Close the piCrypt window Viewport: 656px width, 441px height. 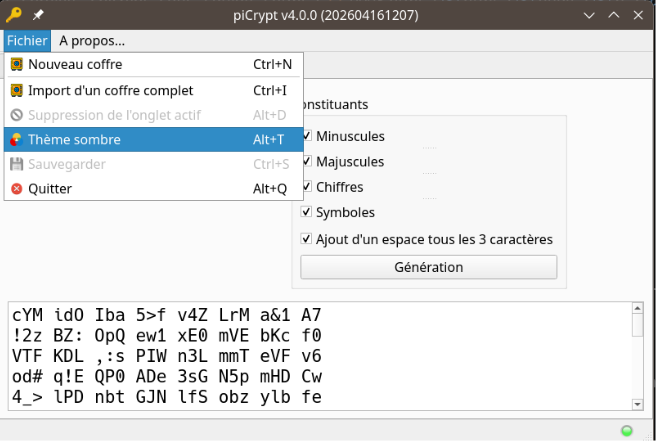tap(638, 15)
